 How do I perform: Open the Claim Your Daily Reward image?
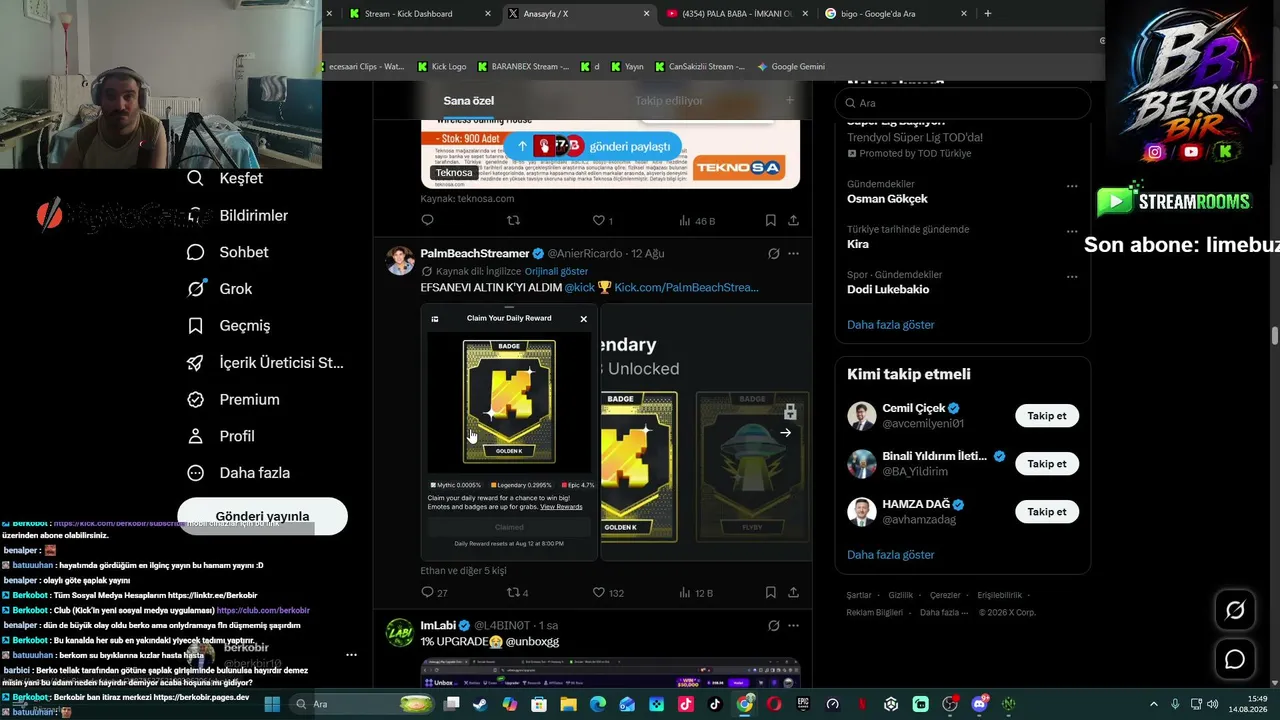pyautogui.click(x=509, y=432)
